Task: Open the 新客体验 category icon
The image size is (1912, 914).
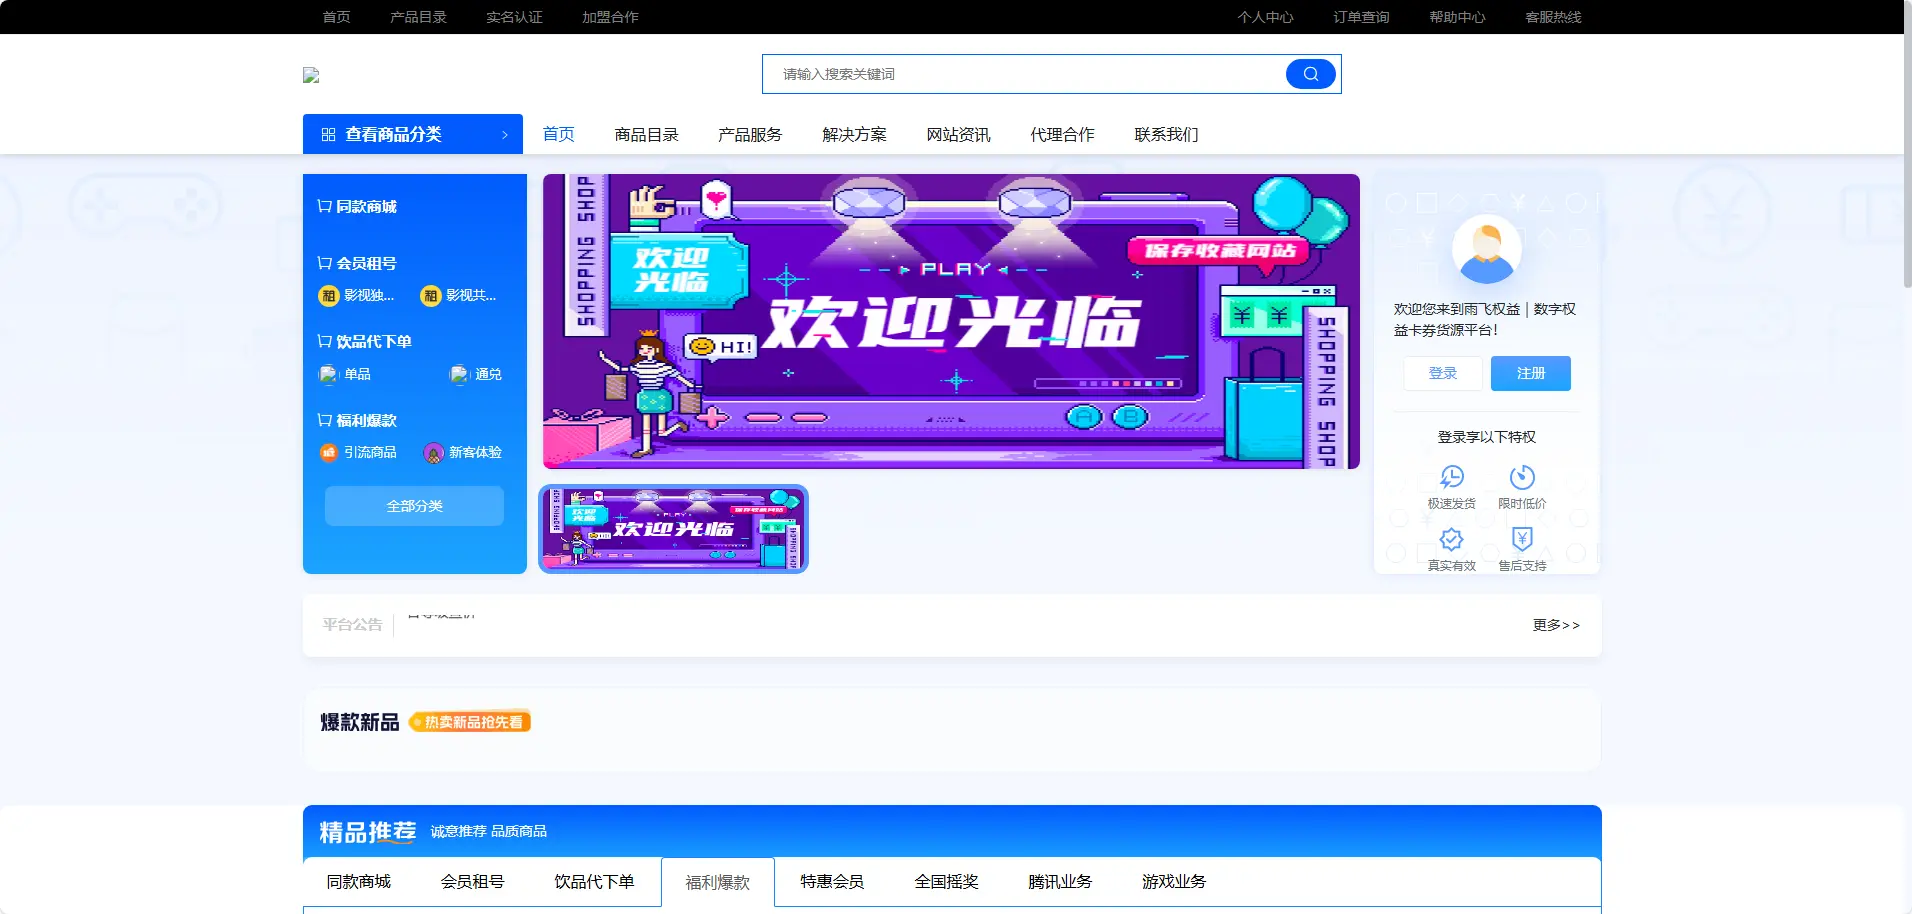Action: 434,453
